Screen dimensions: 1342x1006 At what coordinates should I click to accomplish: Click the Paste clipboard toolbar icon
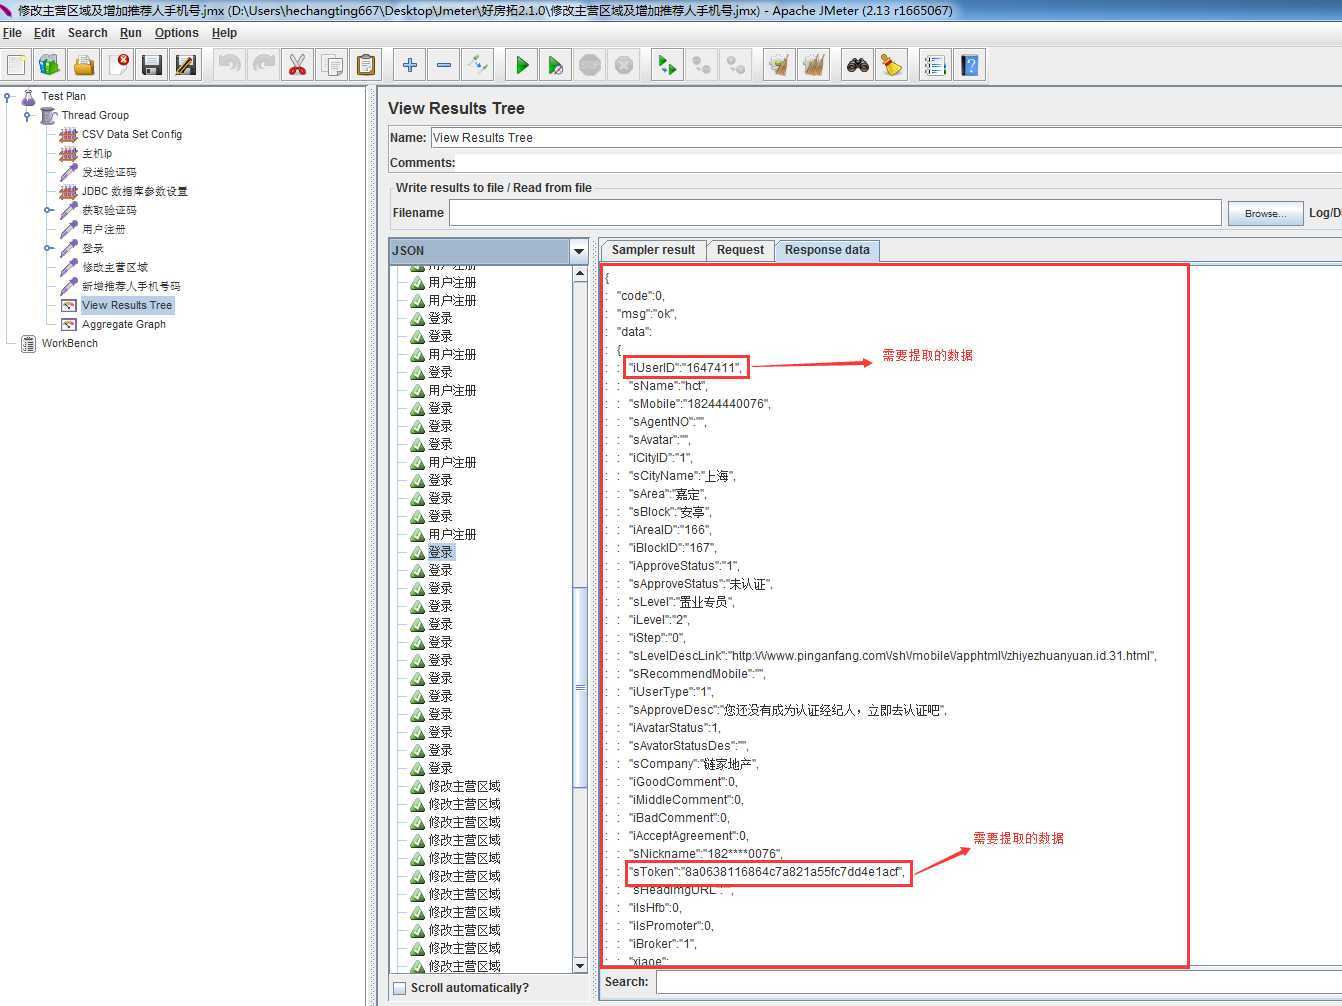click(x=366, y=65)
